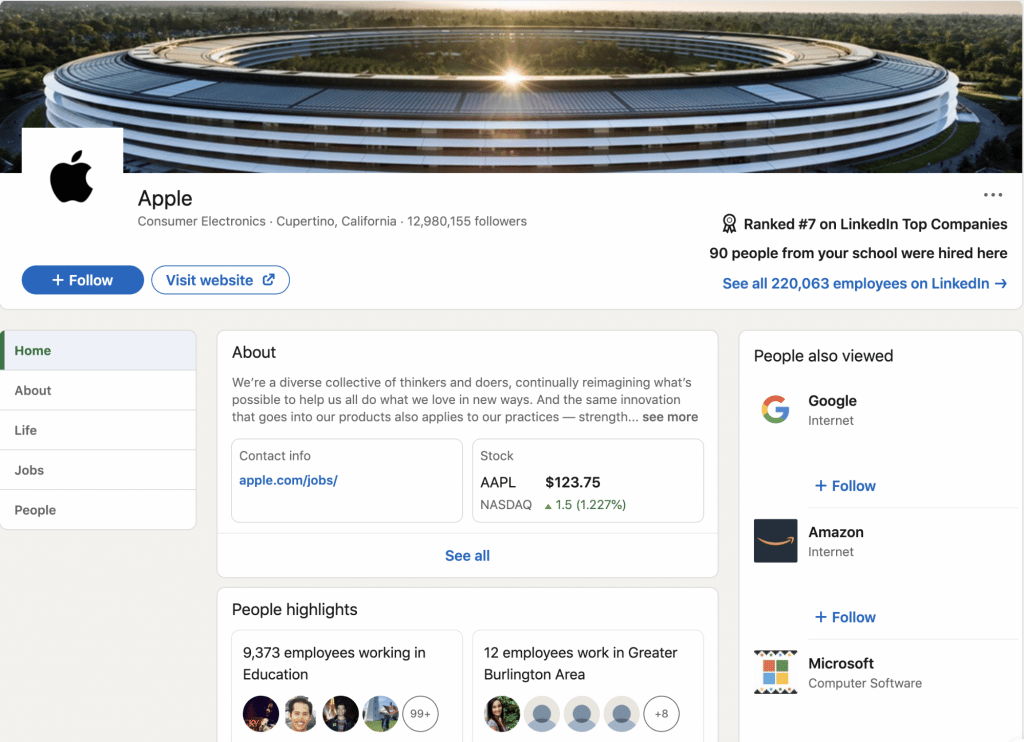The image size is (1024, 742).
Task: Click the $123.75 stock price
Action: 573,483
